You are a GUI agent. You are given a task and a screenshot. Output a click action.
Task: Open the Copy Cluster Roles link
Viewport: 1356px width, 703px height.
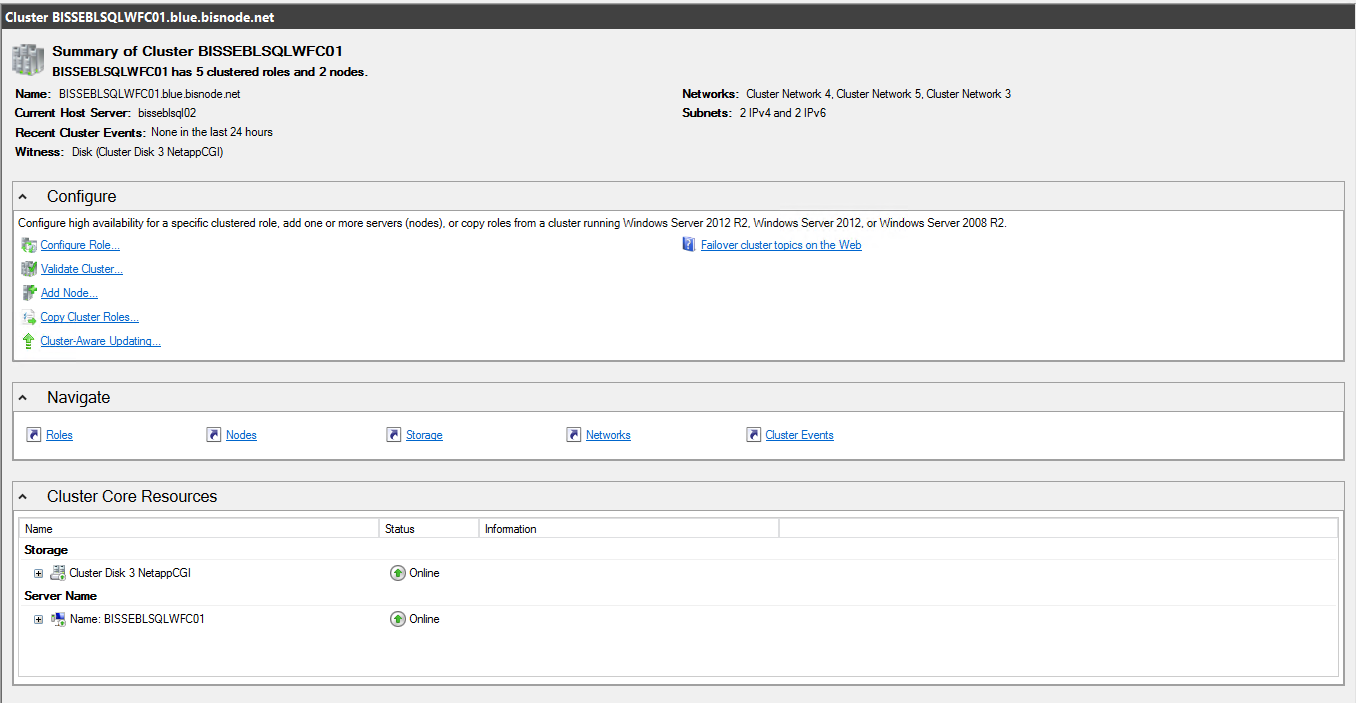[90, 317]
